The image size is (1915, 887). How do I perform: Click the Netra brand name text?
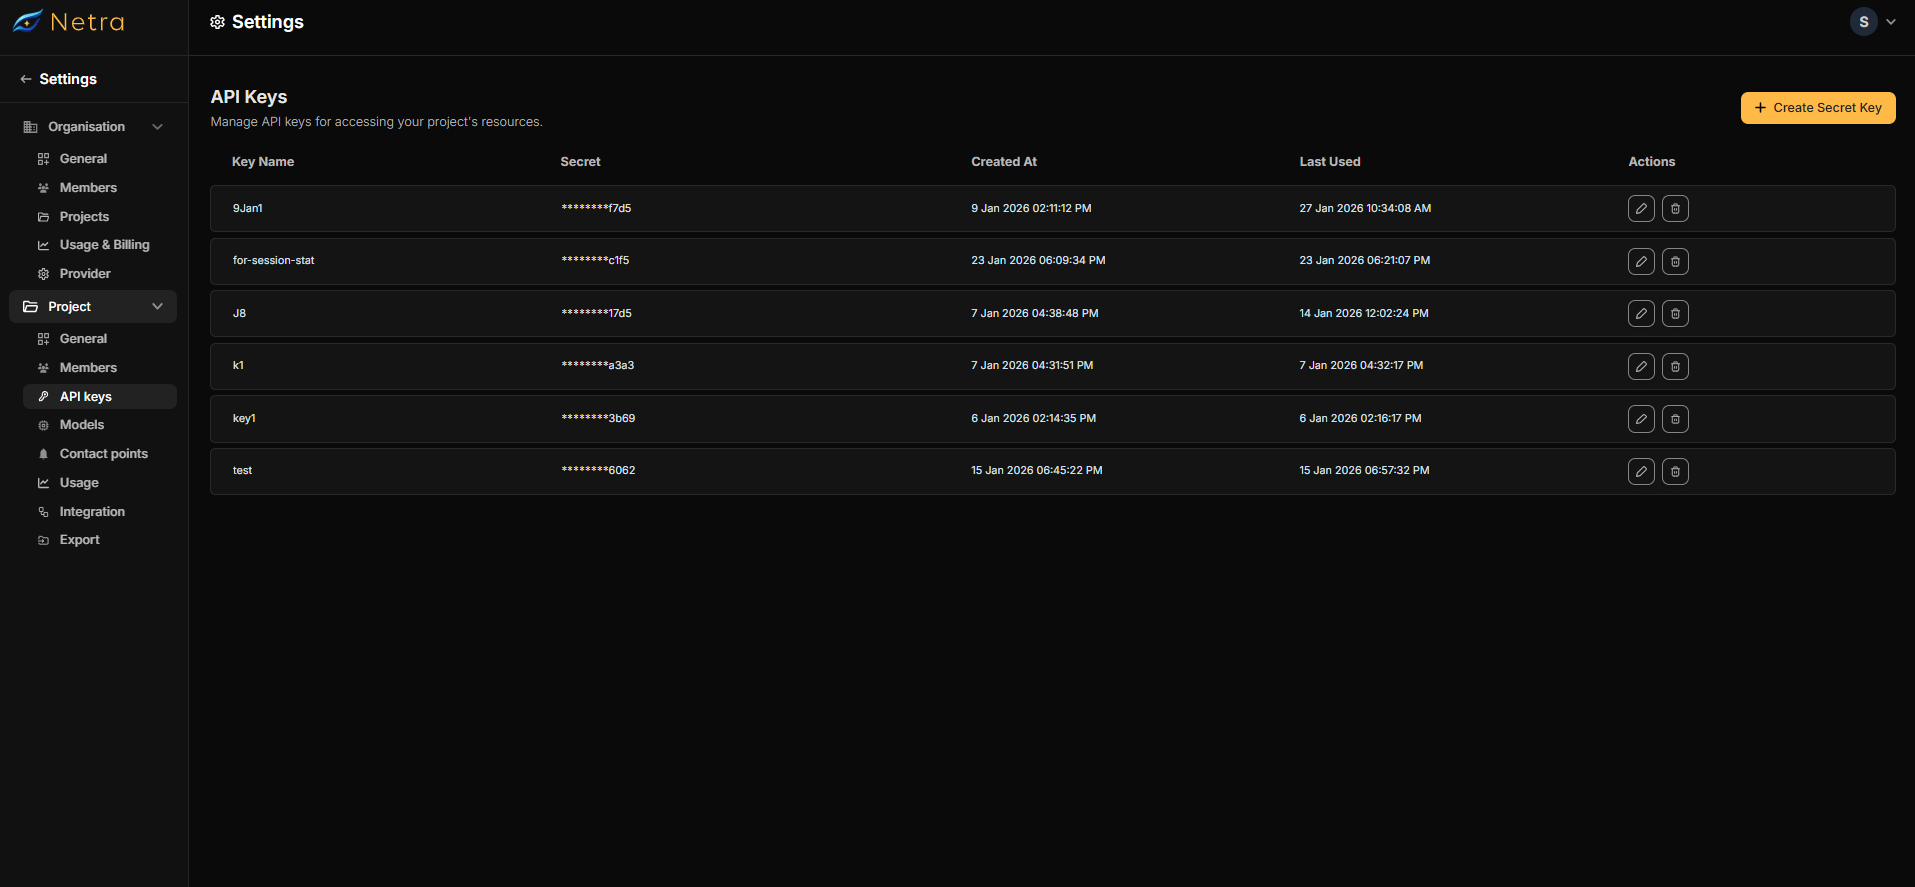tap(87, 22)
